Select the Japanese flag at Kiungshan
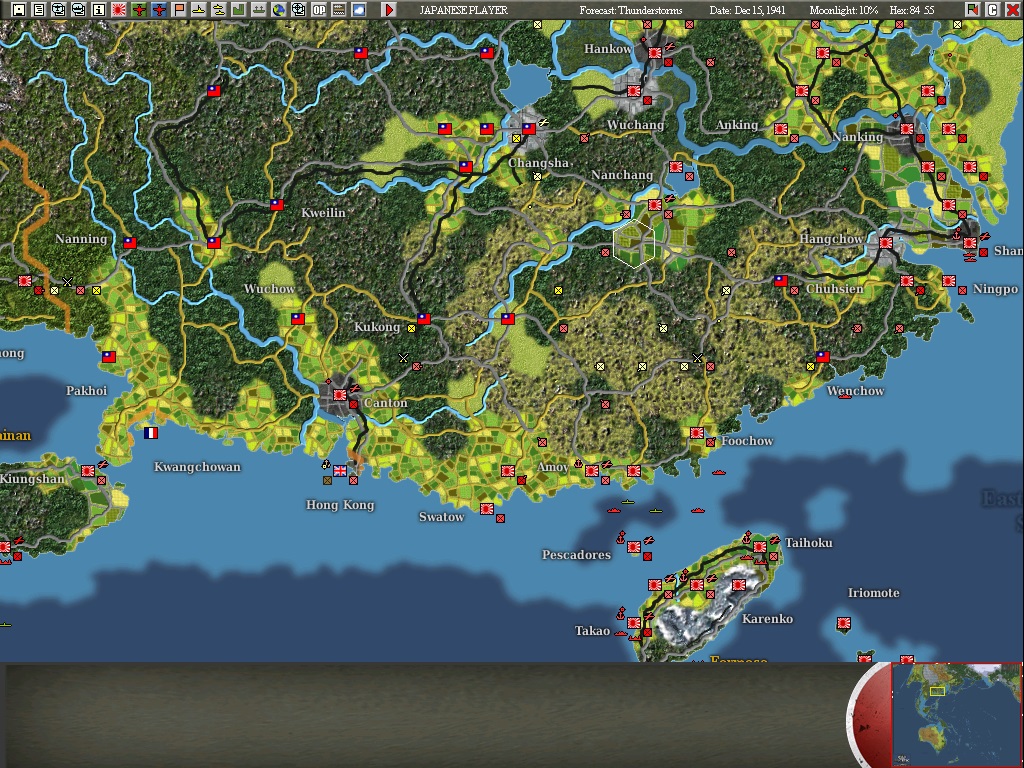Image resolution: width=1024 pixels, height=768 pixels. [x=88, y=471]
